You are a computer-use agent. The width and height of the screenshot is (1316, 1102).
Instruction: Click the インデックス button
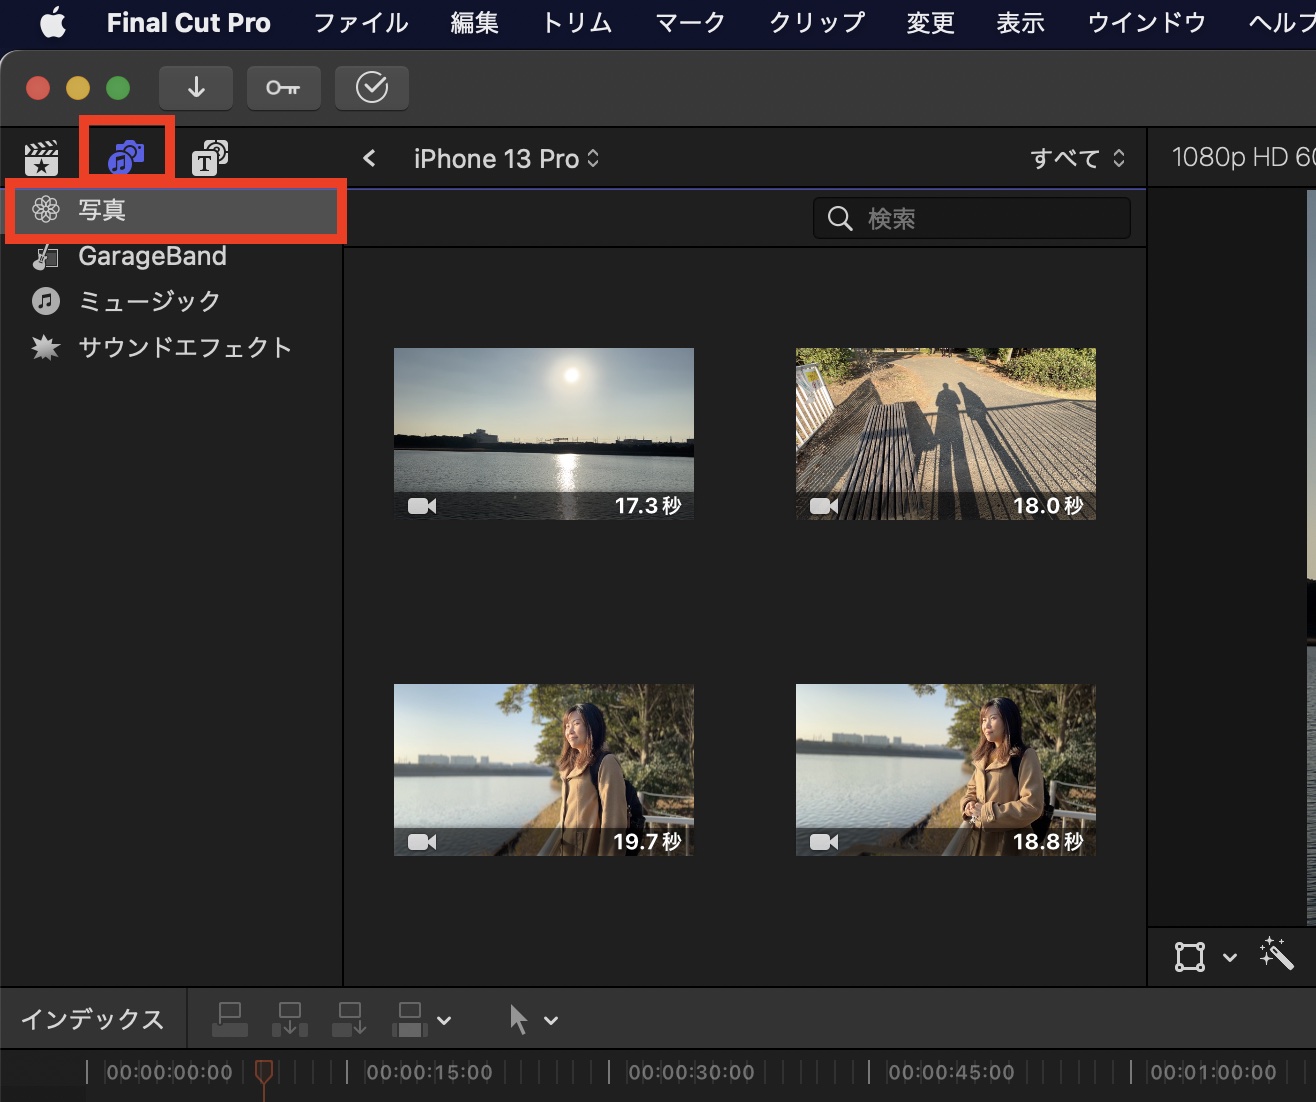tap(93, 1019)
